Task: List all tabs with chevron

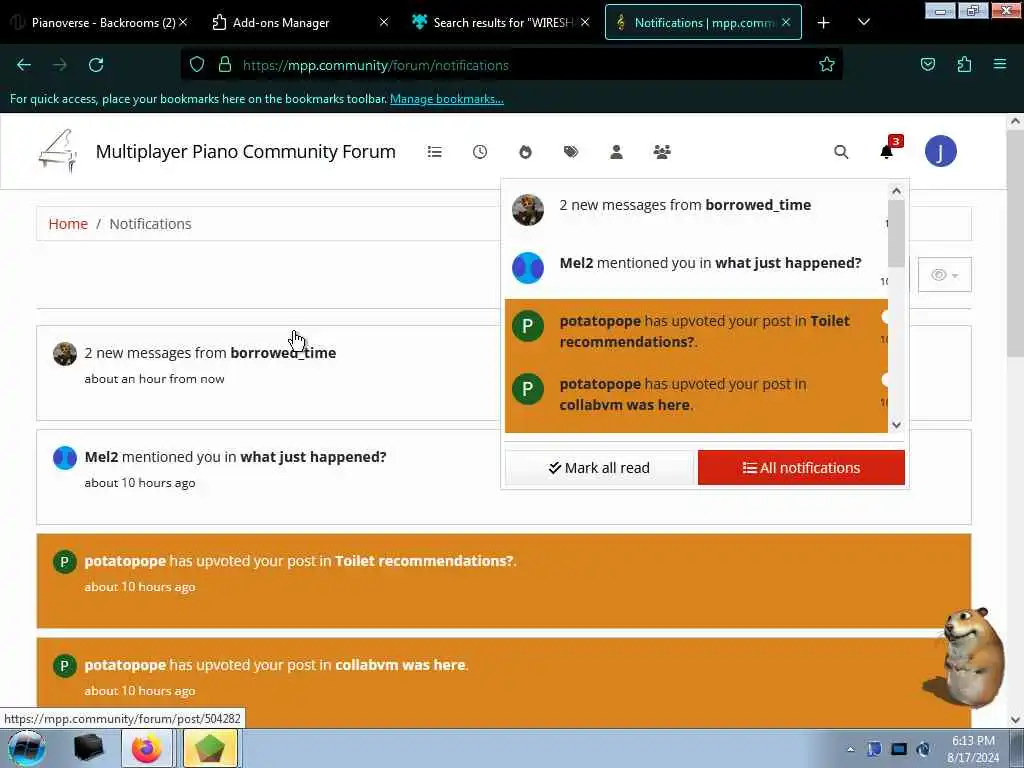Action: [x=863, y=23]
